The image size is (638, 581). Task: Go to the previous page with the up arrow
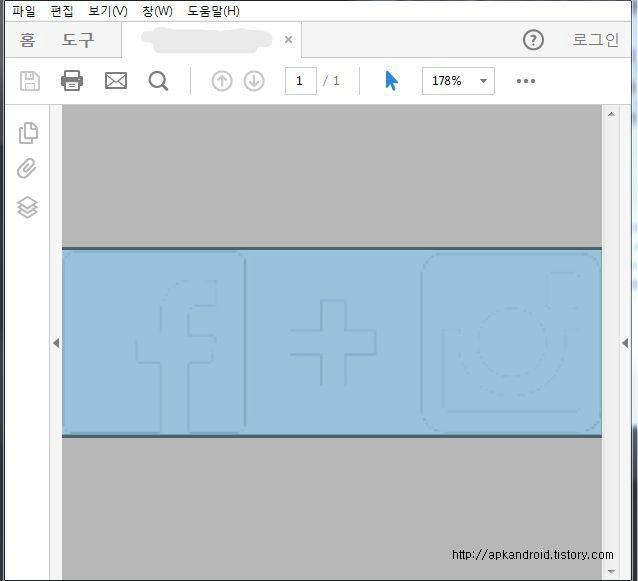(222, 81)
